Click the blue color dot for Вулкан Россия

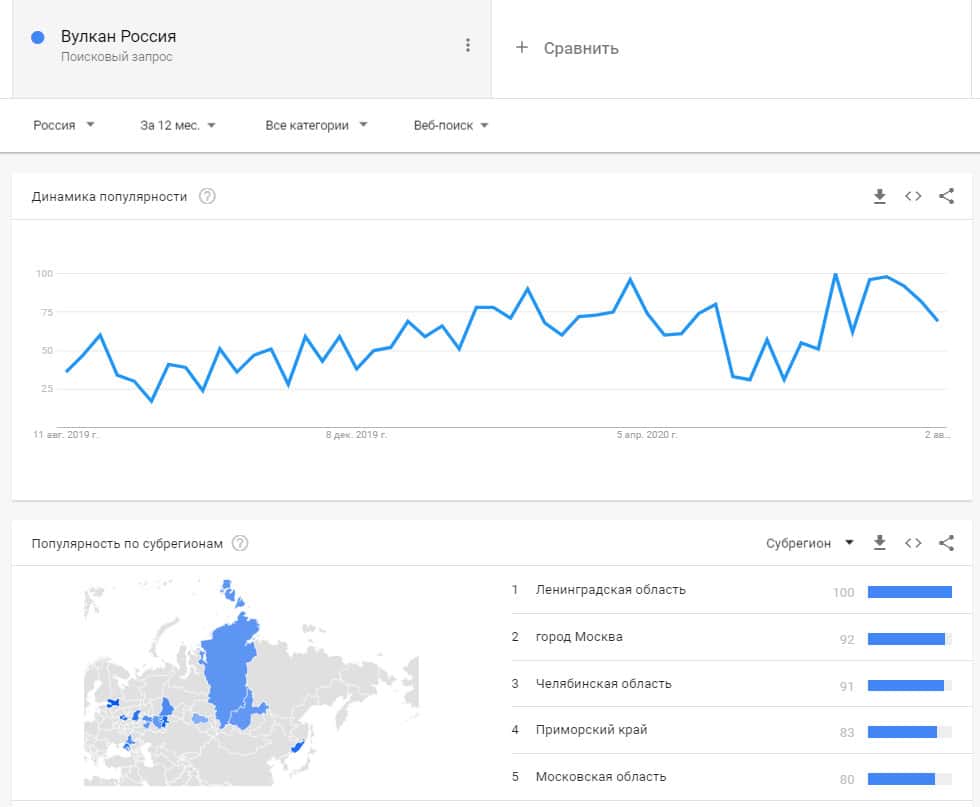(x=39, y=37)
